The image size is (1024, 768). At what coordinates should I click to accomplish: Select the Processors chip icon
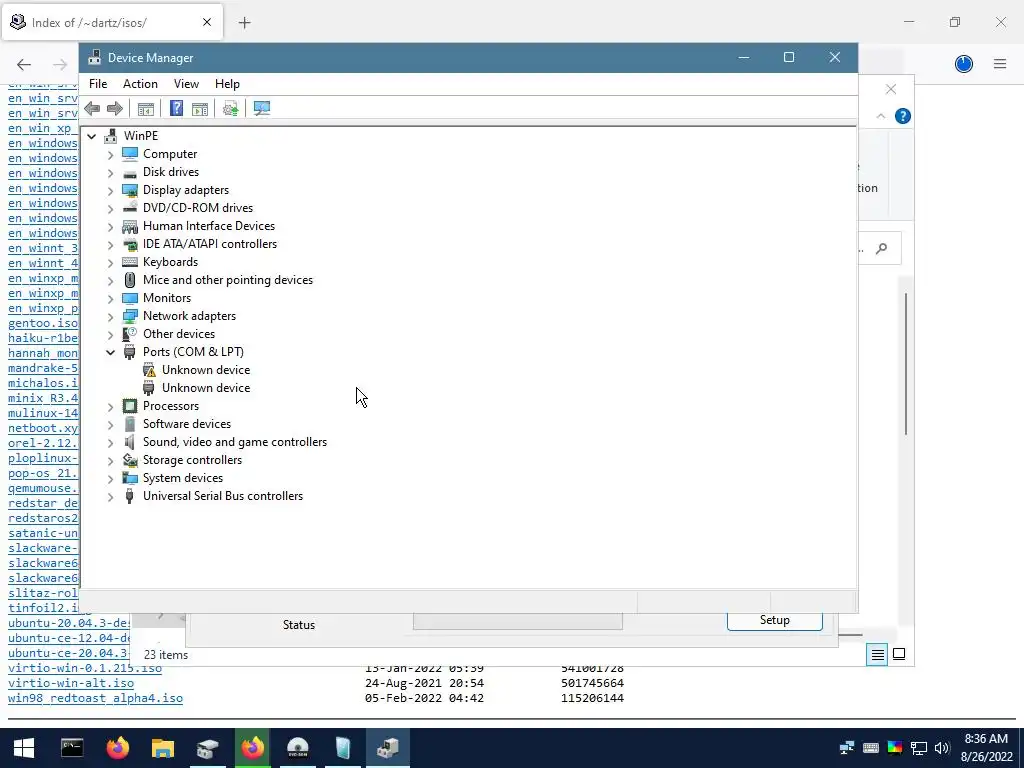click(x=130, y=406)
